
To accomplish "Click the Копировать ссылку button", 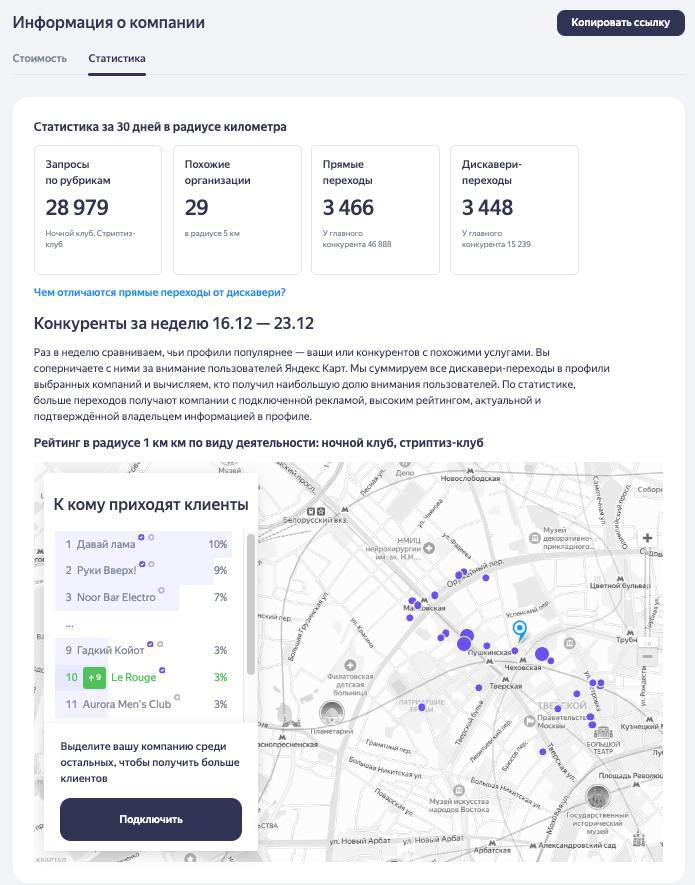I will click(620, 23).
